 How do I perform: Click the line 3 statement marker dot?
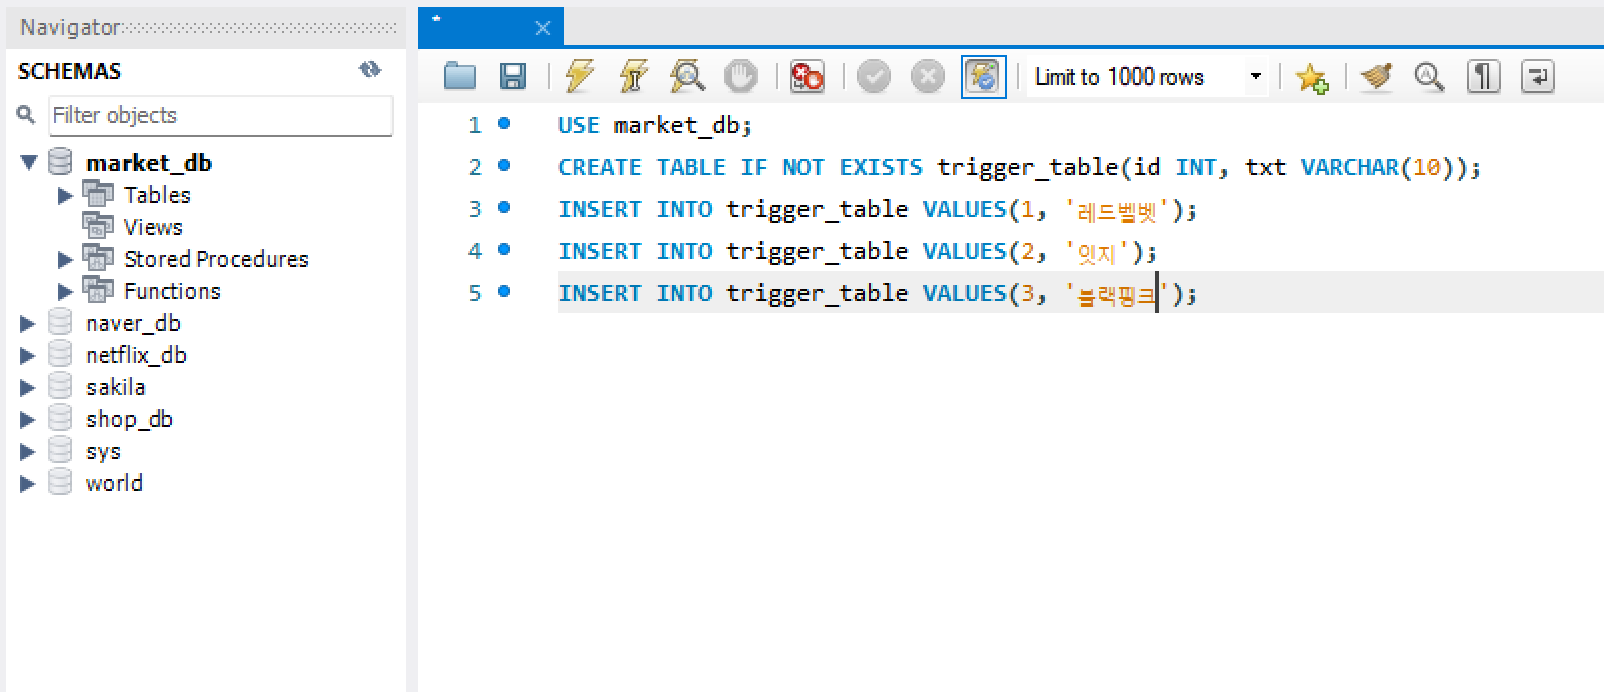(x=504, y=208)
